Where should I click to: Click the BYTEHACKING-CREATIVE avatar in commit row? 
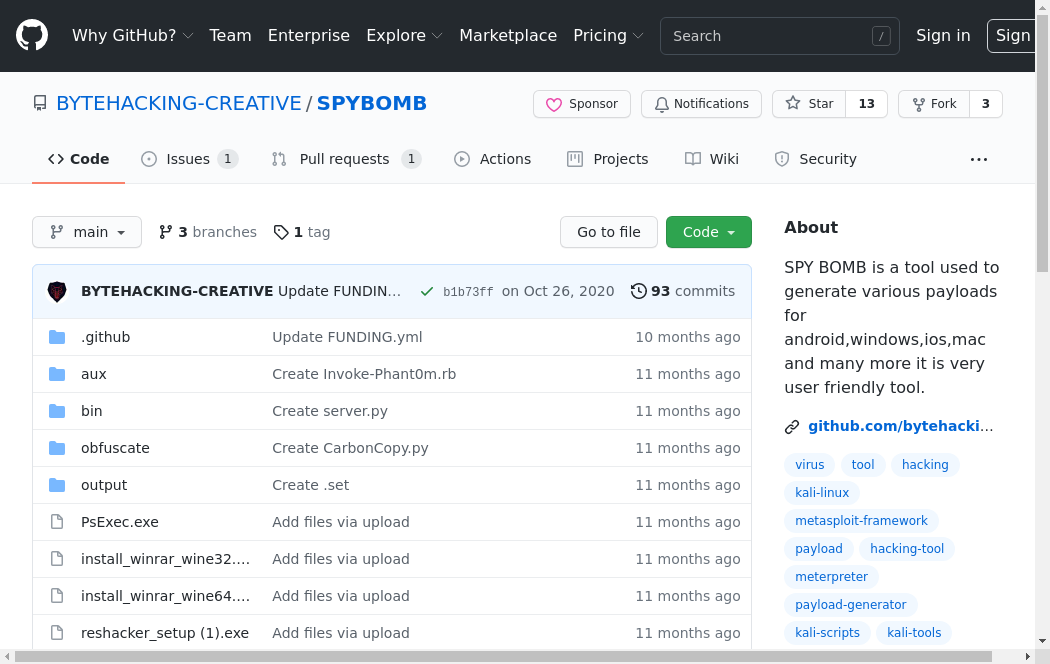[58, 292]
